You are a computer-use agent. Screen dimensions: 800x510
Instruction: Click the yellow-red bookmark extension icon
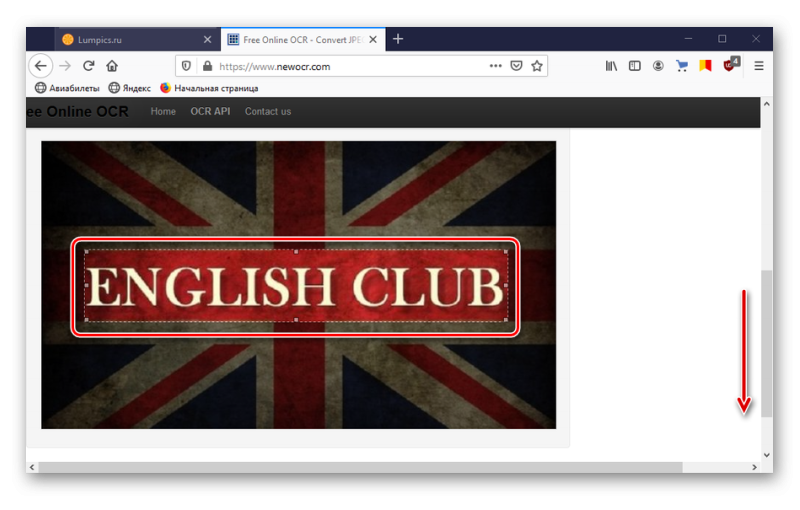pyautogui.click(x=705, y=66)
